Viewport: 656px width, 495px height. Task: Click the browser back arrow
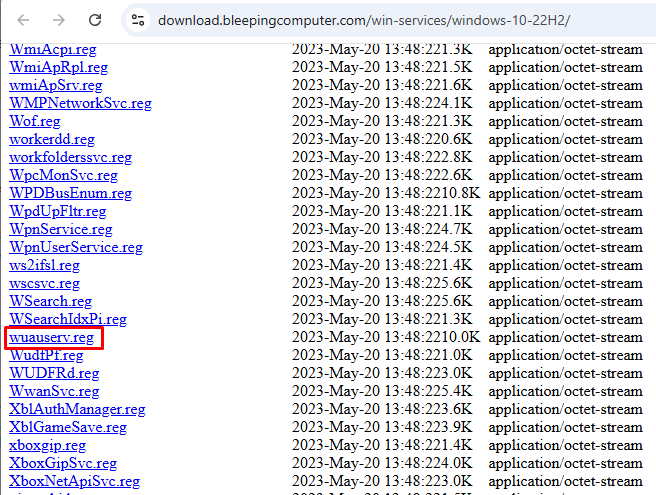tap(23, 20)
